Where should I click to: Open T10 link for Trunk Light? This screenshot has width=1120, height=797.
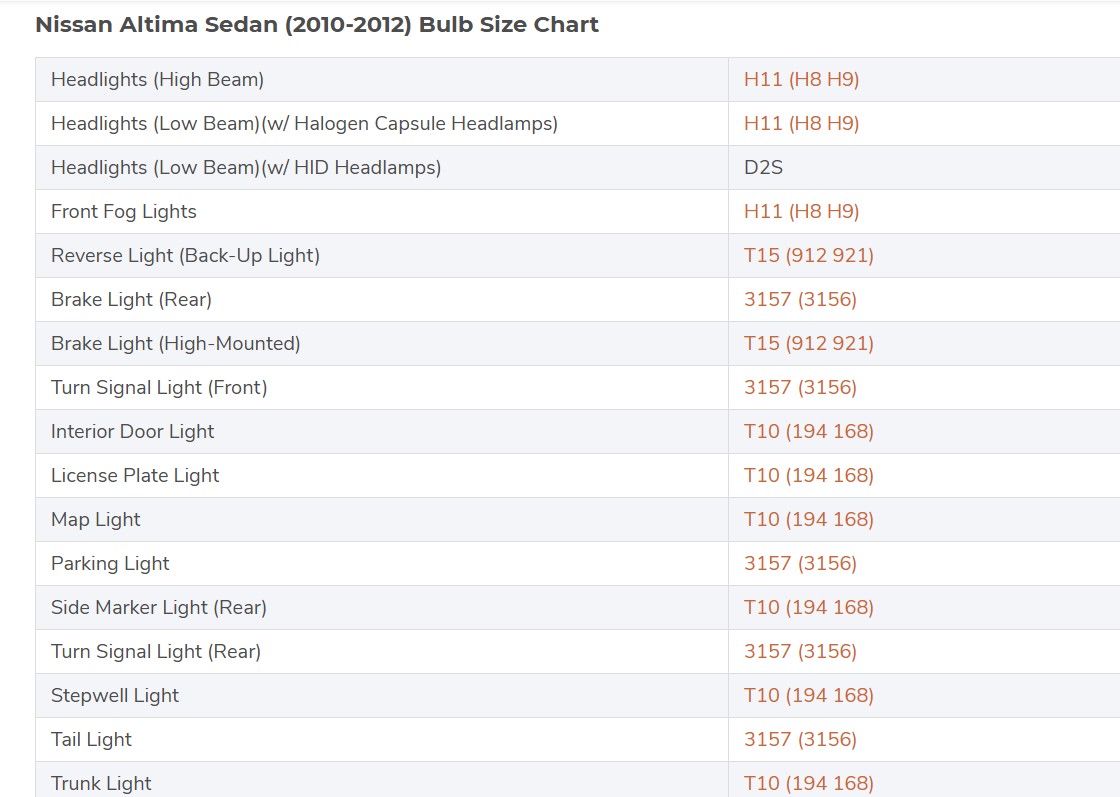808,783
